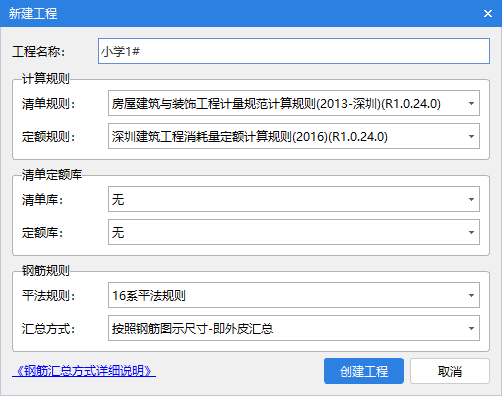Open the 汇总方式 dropdown
This screenshot has height=396, width=502.
[294, 328]
